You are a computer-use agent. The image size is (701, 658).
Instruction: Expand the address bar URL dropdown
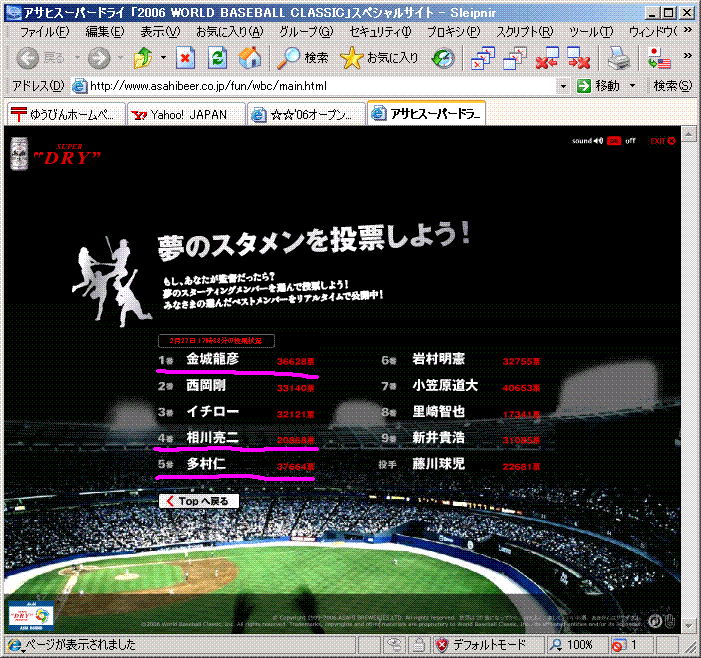[x=563, y=86]
